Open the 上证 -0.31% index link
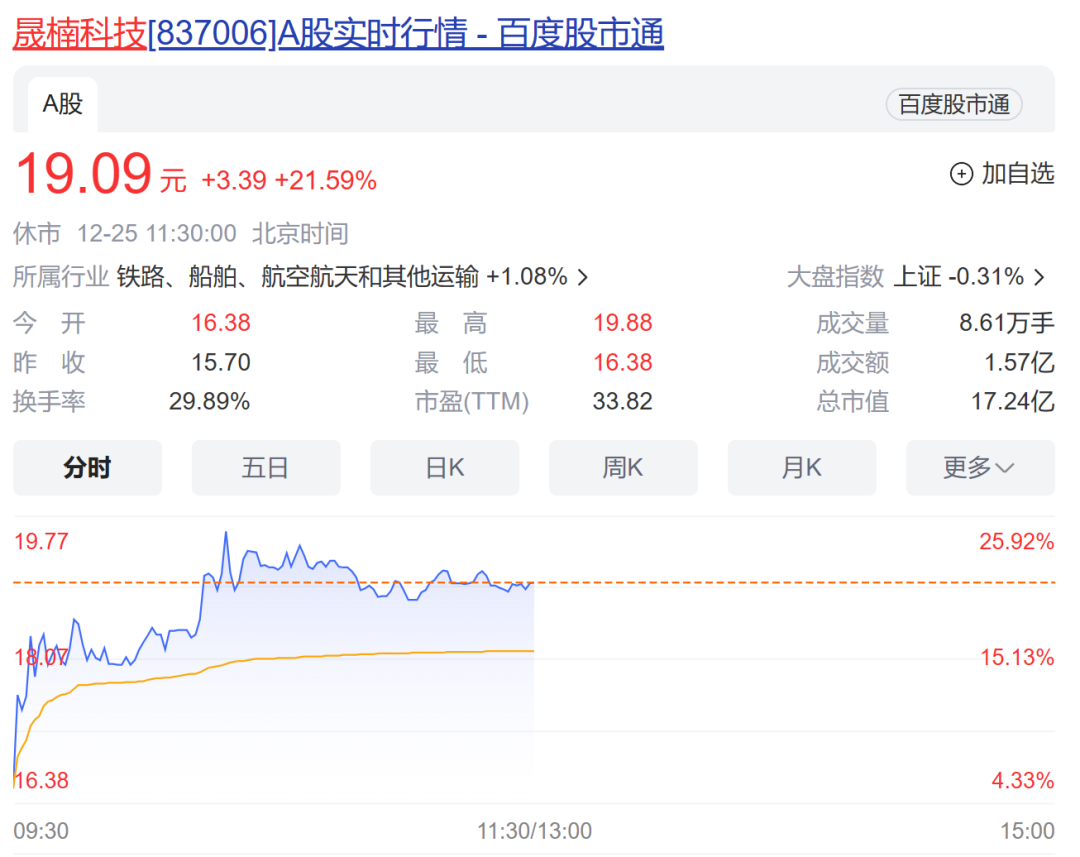This screenshot has height=857, width=1080. point(958,277)
